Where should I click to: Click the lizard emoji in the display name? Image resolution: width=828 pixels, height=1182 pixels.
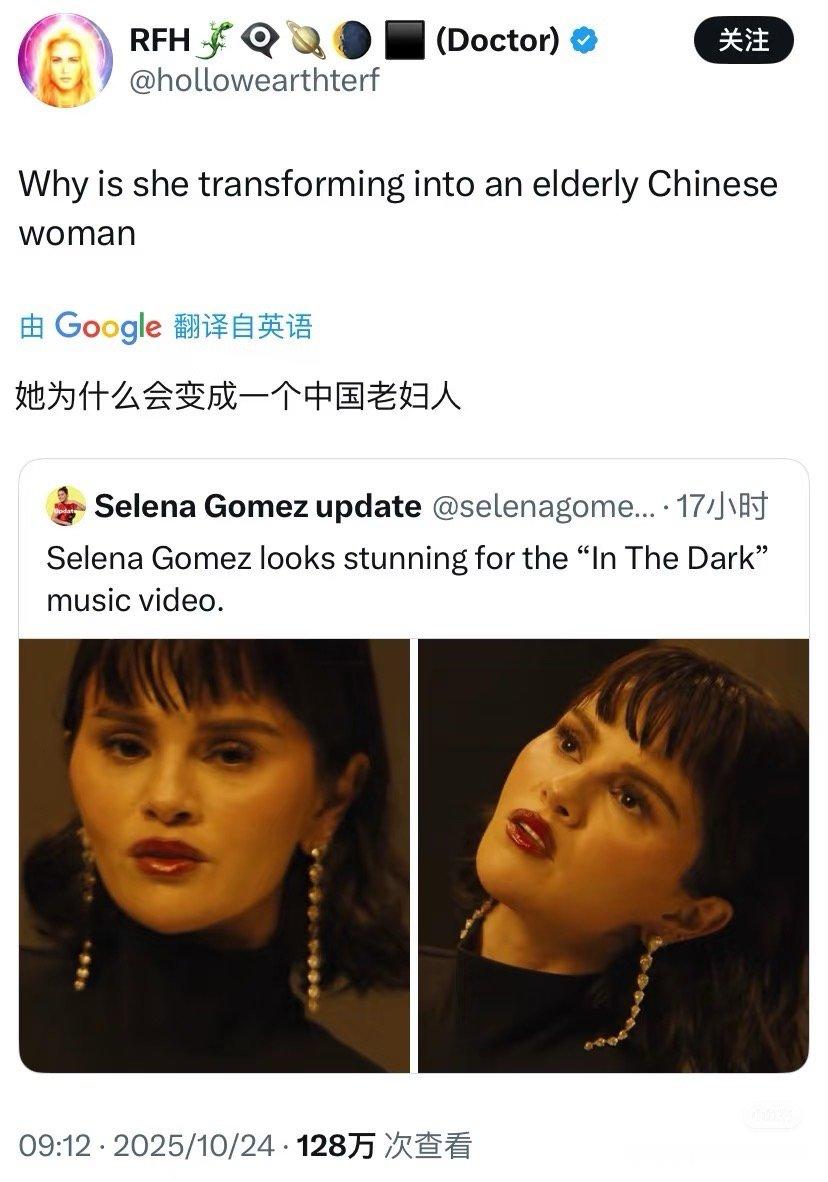[216, 40]
